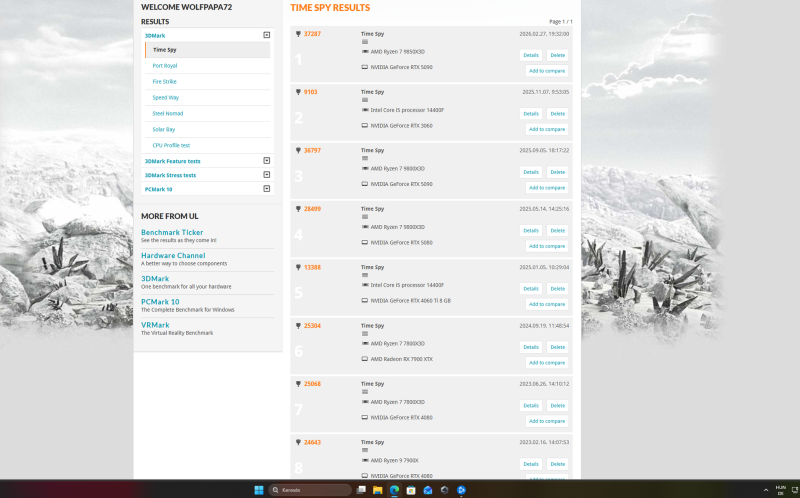
Task: Click the Intel Core i5 processor 14400F text in result 2
Action: pyautogui.click(x=407, y=110)
